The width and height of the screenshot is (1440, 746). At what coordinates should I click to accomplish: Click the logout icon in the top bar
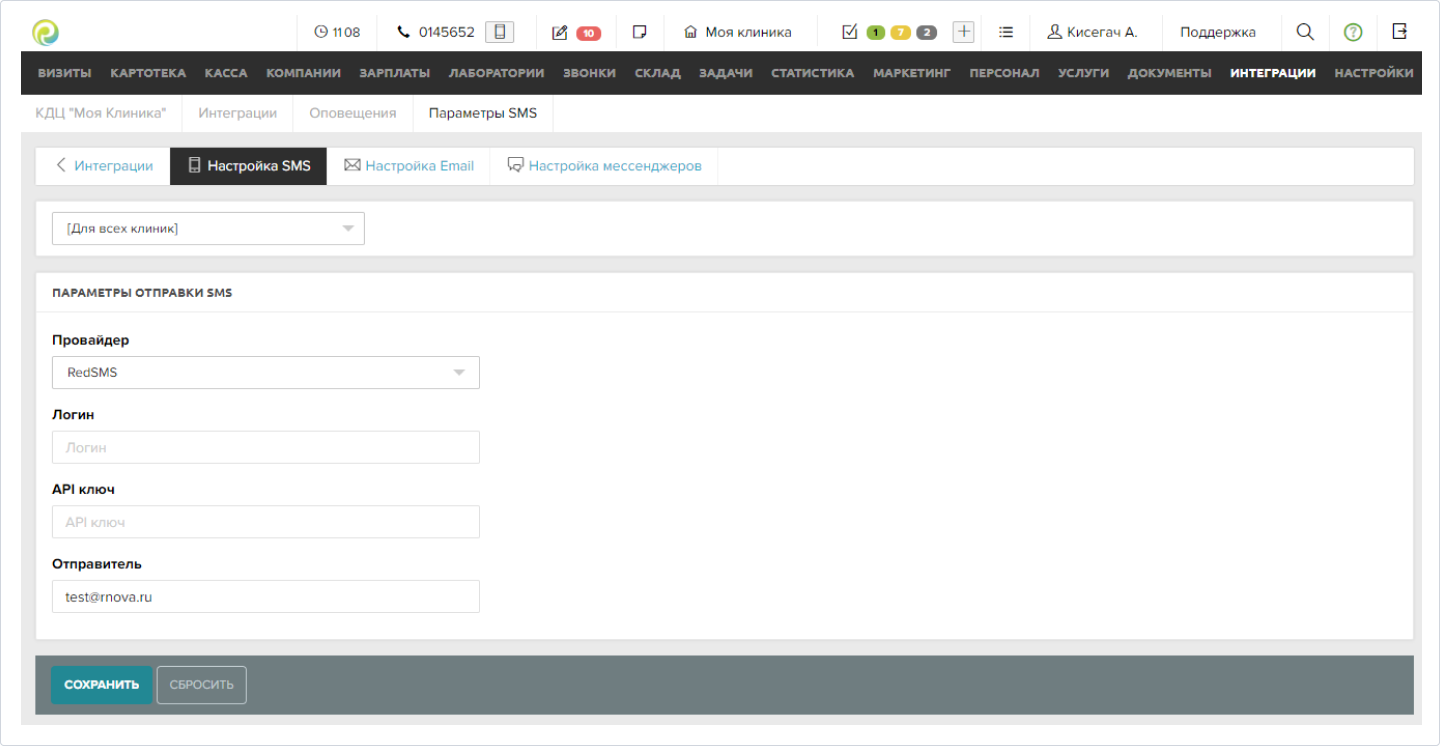tap(1400, 31)
